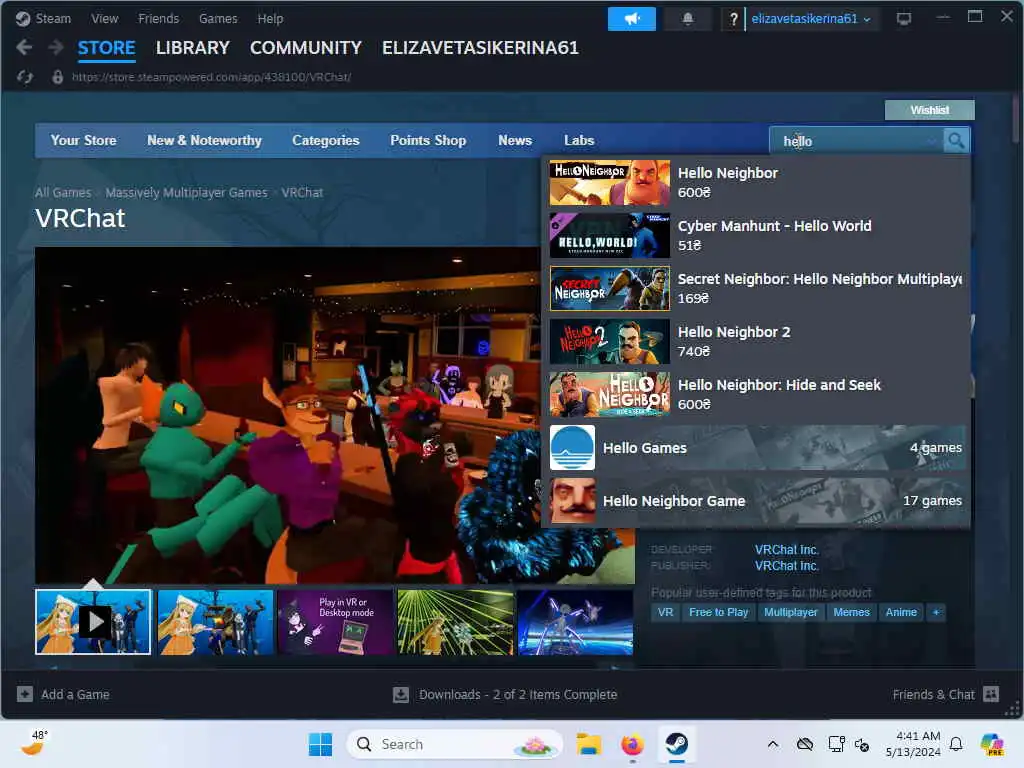This screenshot has height=768, width=1024.
Task: Click the Memes tag
Action: (x=851, y=612)
